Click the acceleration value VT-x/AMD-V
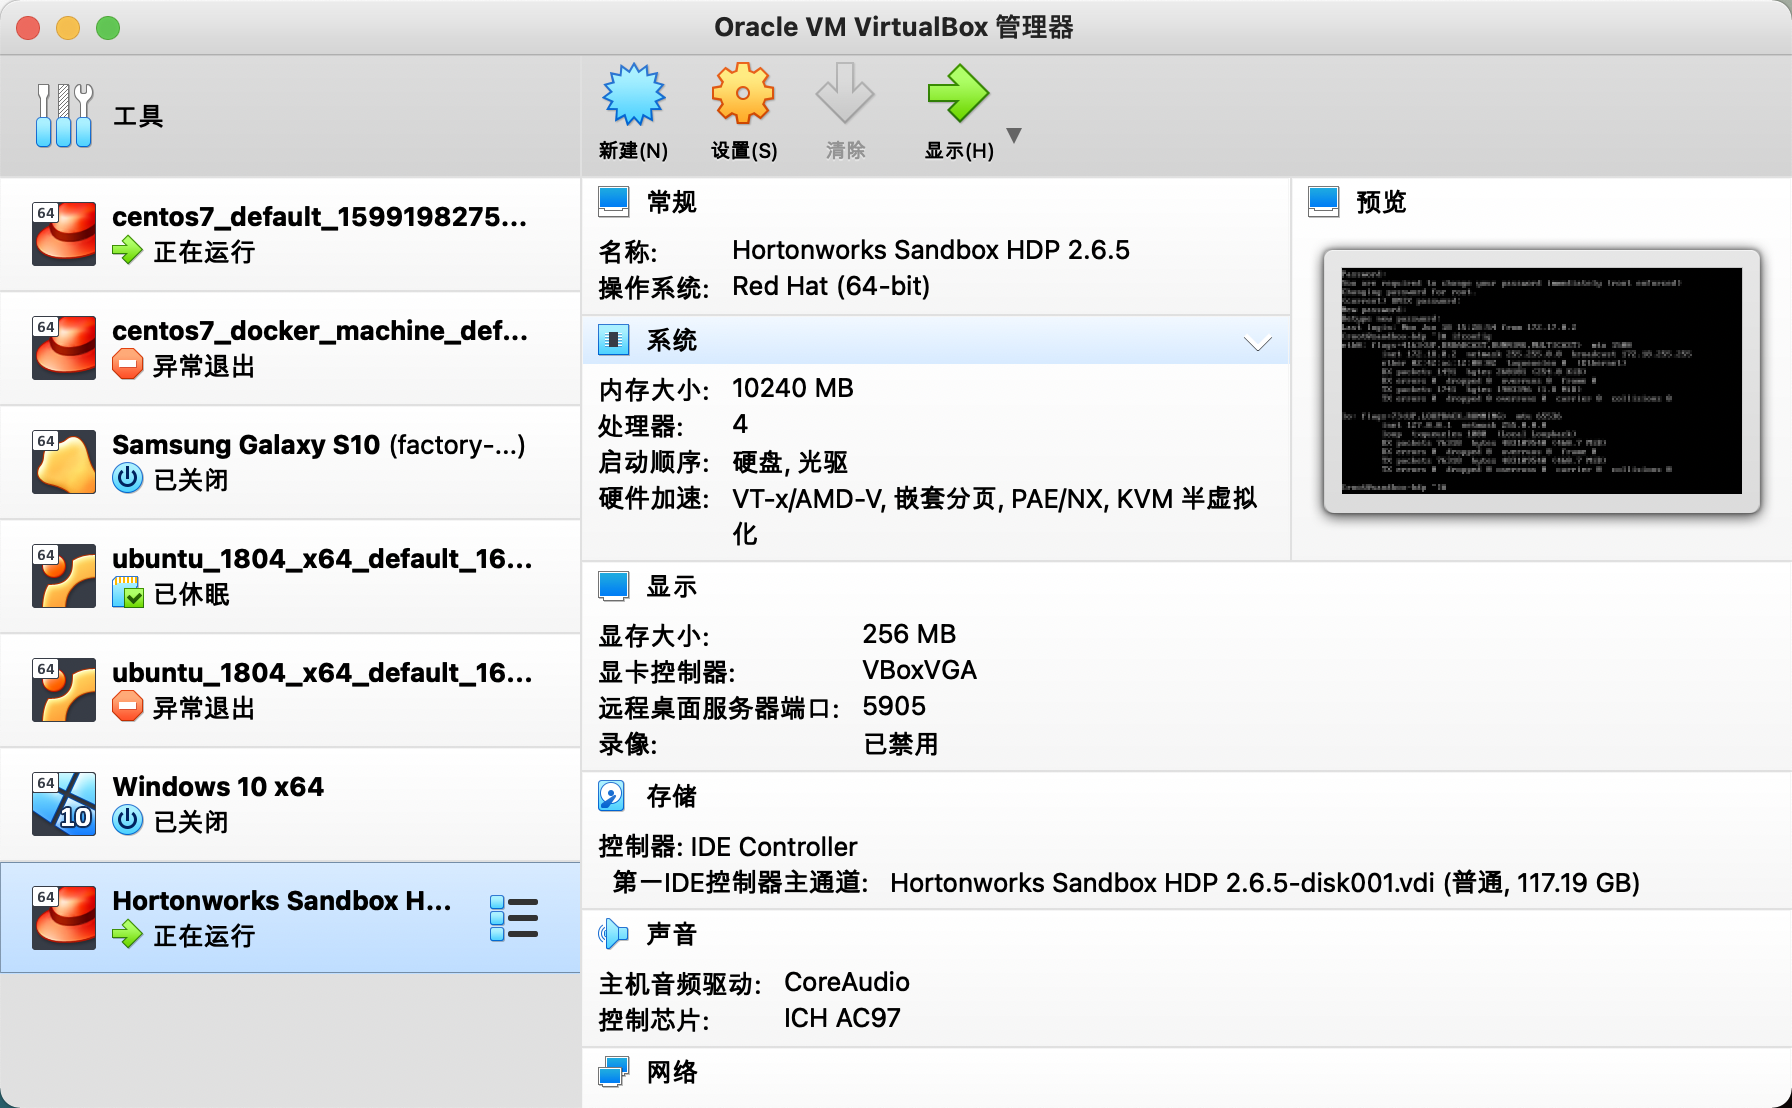 (808, 498)
